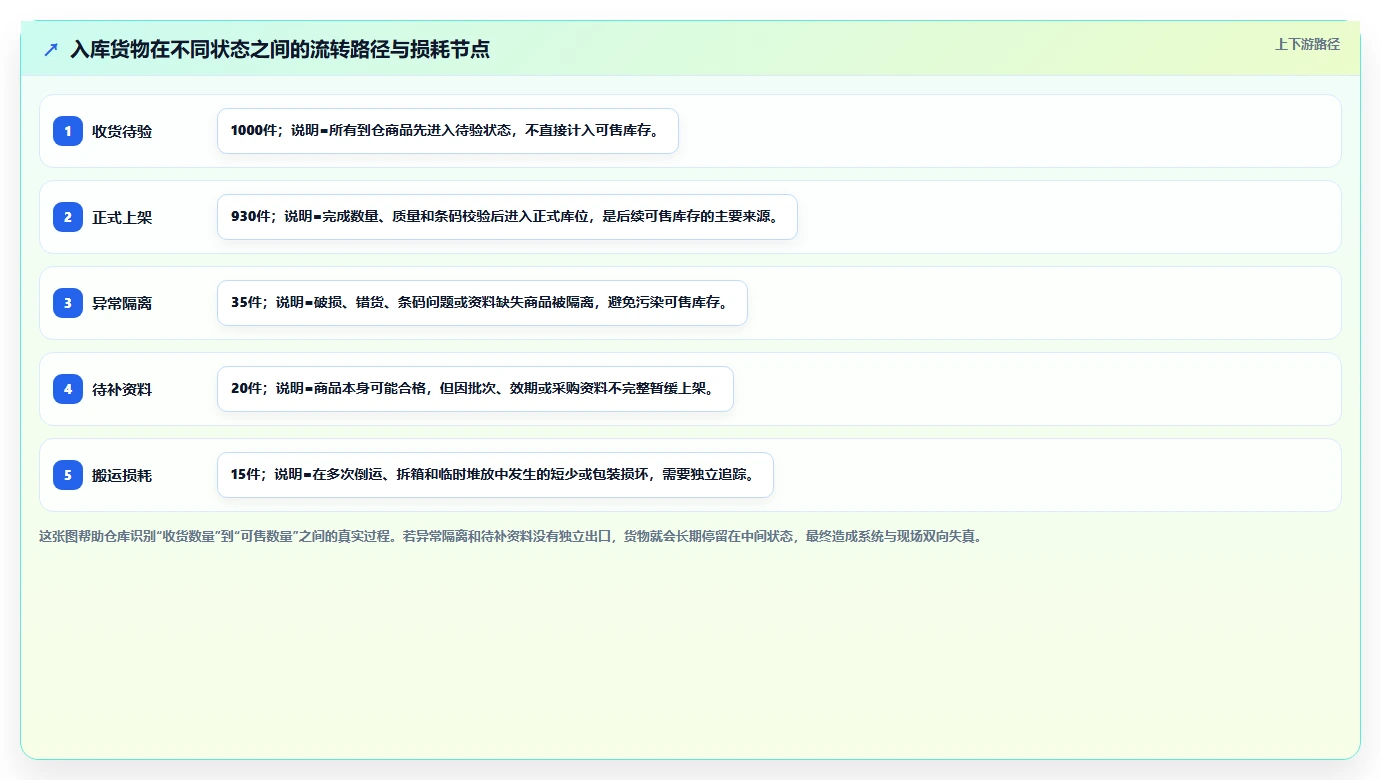Click the number 4 badge for 待补资料
Image resolution: width=1381 pixels, height=780 pixels.
click(x=68, y=389)
